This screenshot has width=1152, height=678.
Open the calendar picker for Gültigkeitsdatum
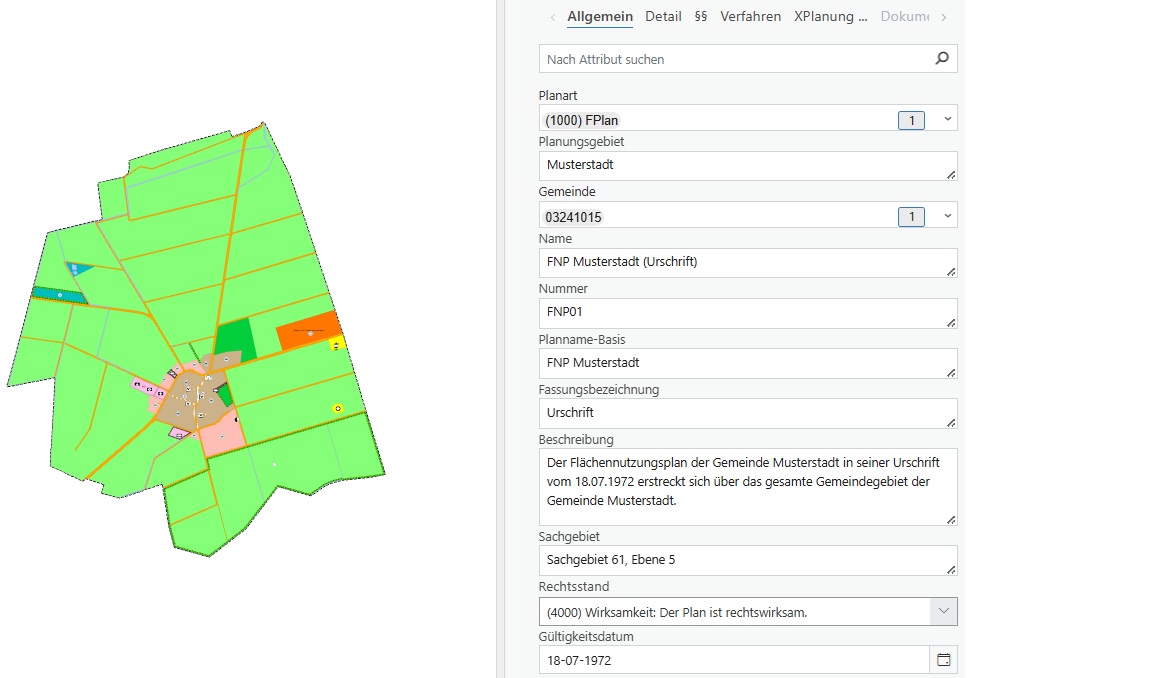click(x=943, y=660)
